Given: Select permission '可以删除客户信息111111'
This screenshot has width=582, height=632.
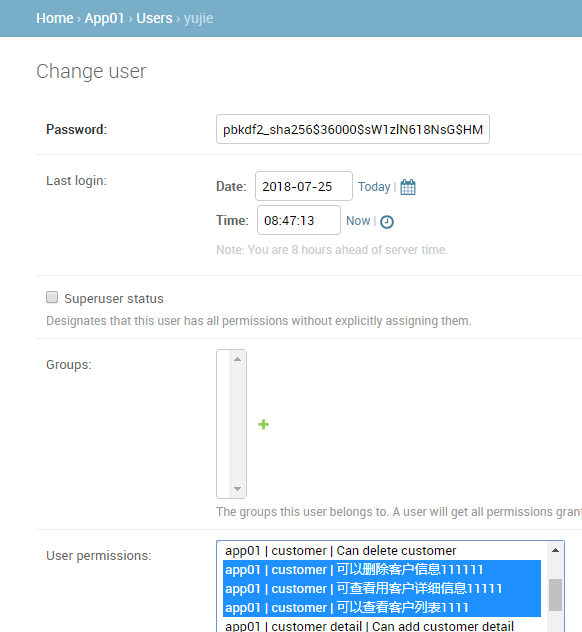Looking at the screenshot, I should click(x=382, y=570).
